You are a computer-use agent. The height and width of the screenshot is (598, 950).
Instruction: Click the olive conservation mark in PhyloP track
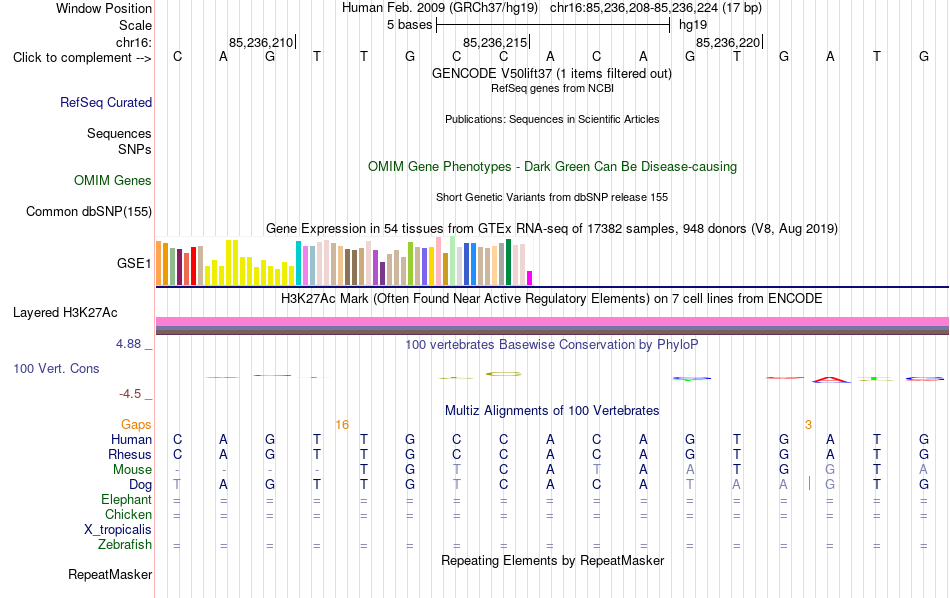503,374
